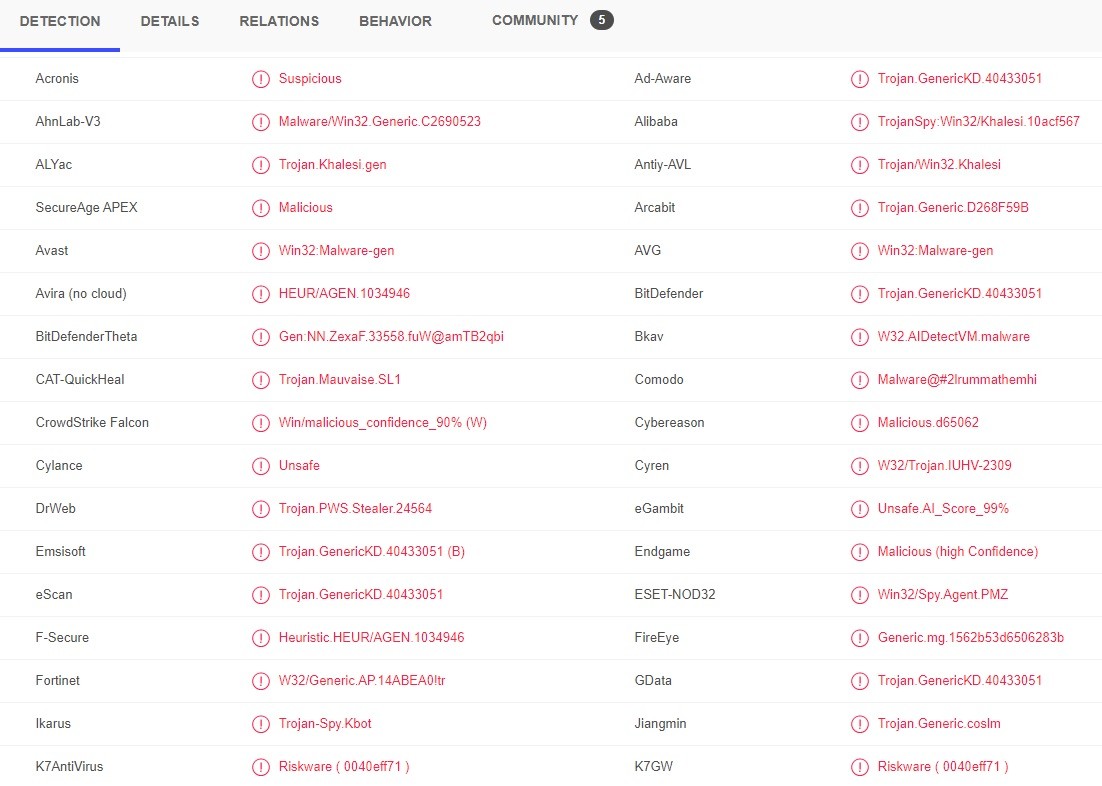Click the alert icon in the Cybereason row
The width and height of the screenshot is (1102, 786).
tap(860, 423)
